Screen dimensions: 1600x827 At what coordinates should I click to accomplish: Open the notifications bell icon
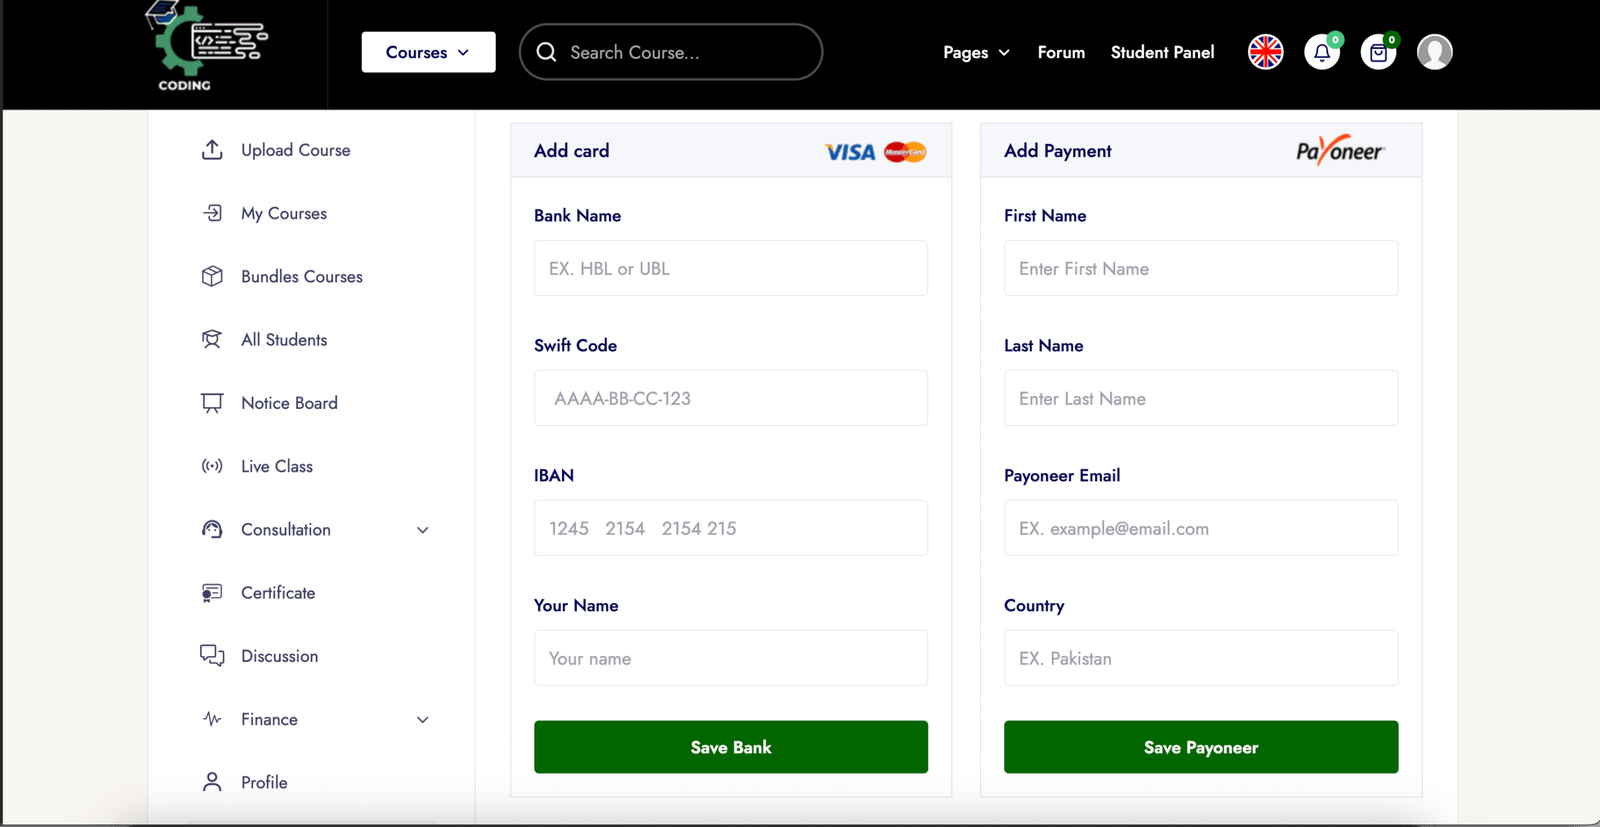[1322, 52]
